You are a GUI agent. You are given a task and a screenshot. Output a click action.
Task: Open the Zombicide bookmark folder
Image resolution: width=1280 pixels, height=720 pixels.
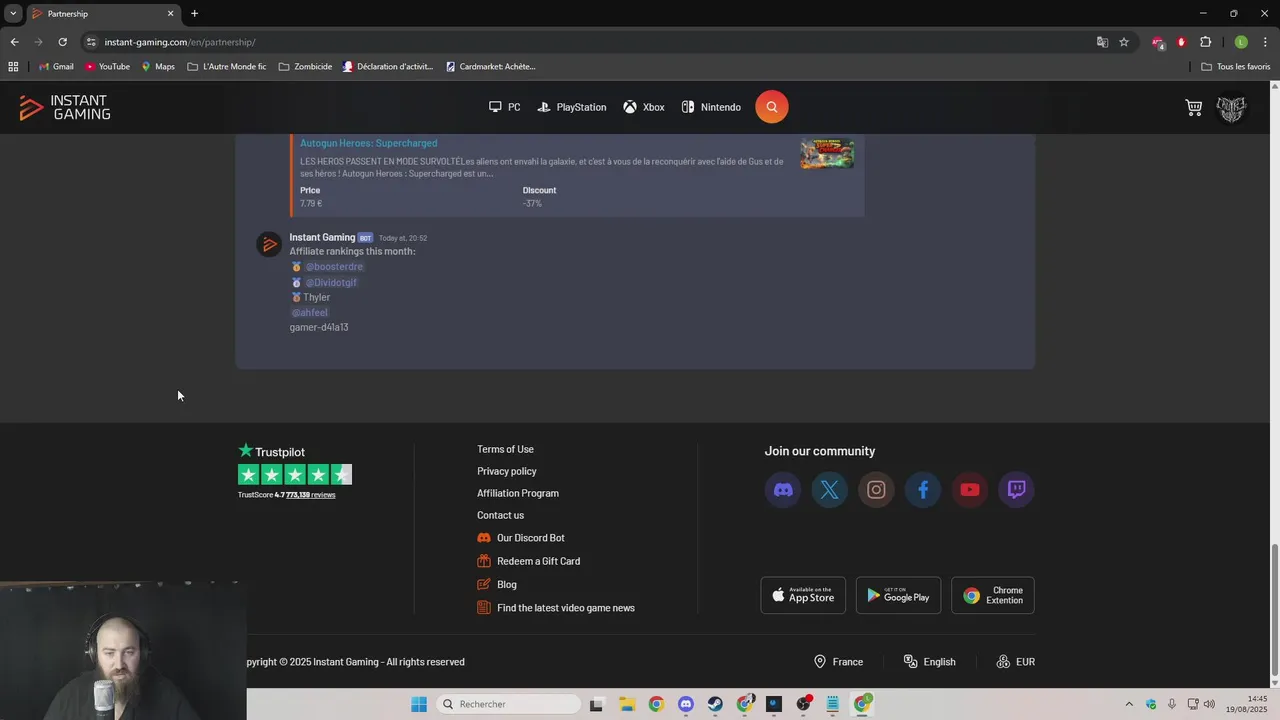305,67
